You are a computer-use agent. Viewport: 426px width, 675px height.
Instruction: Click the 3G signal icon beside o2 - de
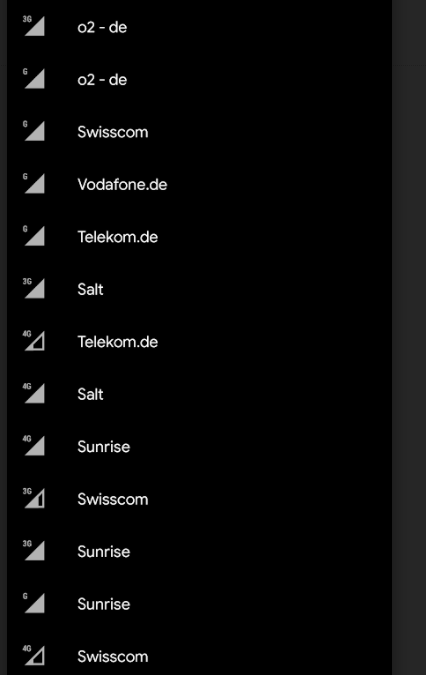[34, 26]
